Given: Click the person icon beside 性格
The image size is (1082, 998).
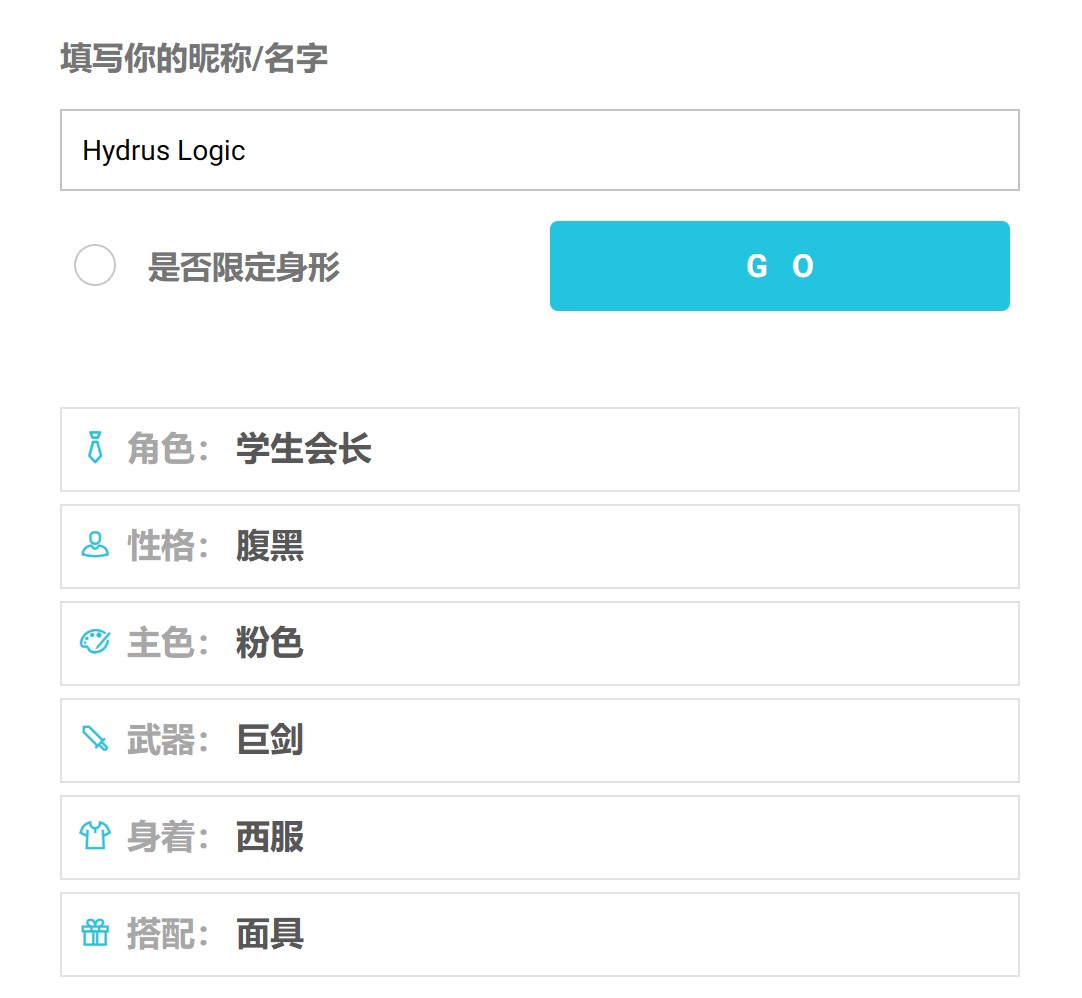Looking at the screenshot, I should (x=95, y=545).
